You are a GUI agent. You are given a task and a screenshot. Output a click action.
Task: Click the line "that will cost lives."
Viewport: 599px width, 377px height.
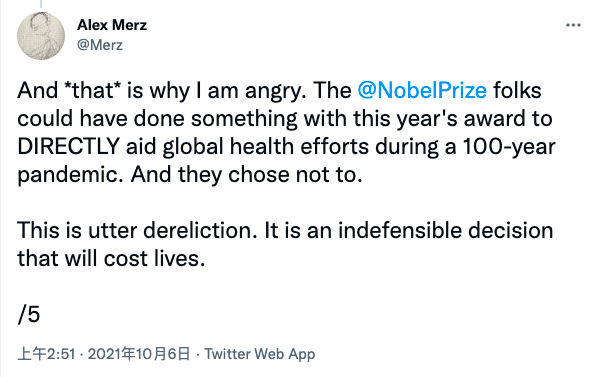[x=111, y=259]
